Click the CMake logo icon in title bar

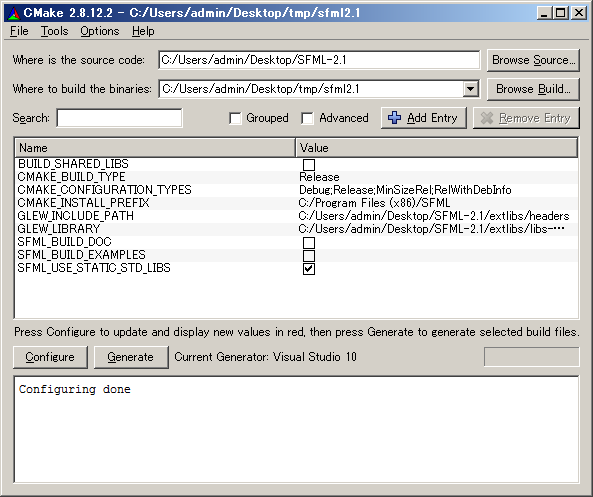click(x=14, y=13)
